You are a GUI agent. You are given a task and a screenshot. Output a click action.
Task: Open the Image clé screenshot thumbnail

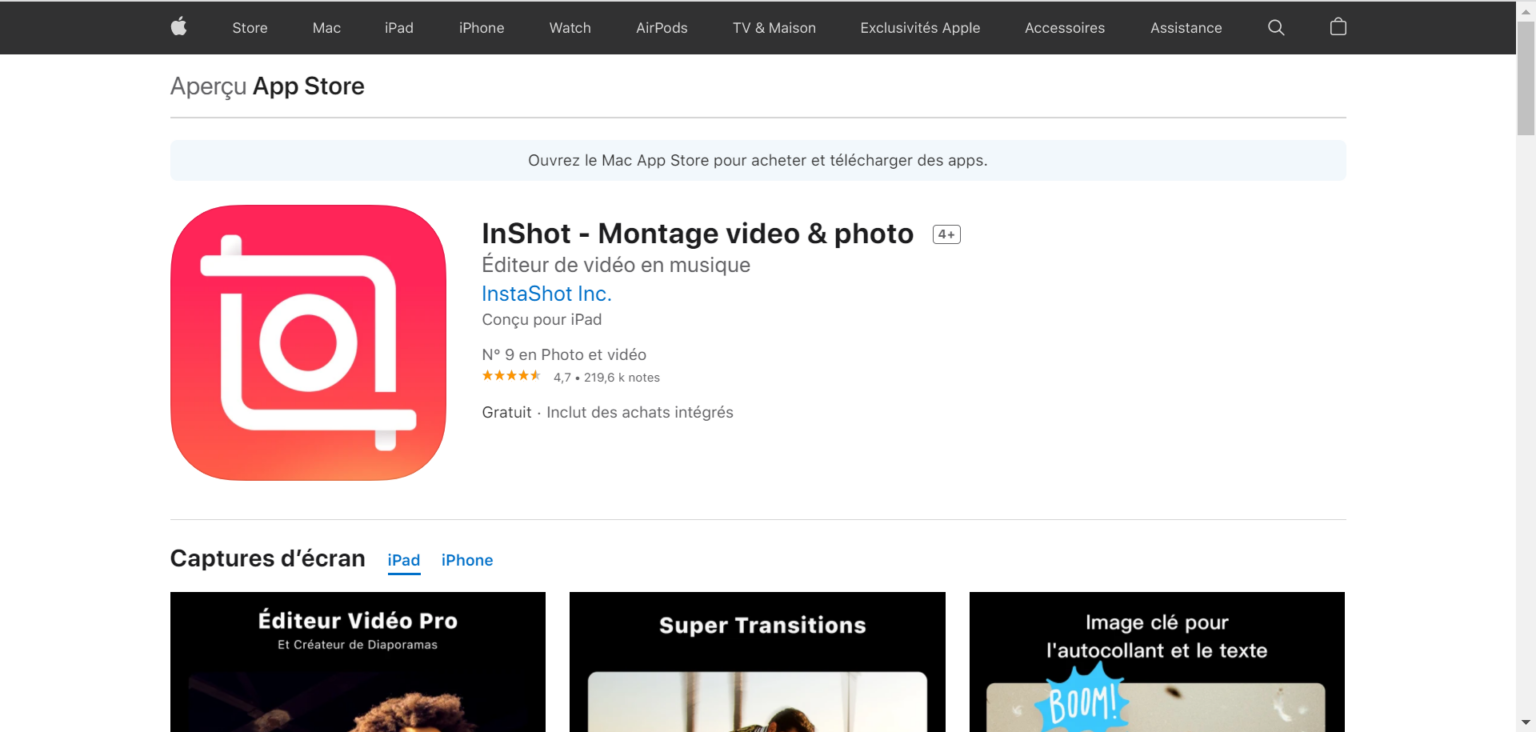tap(1157, 662)
